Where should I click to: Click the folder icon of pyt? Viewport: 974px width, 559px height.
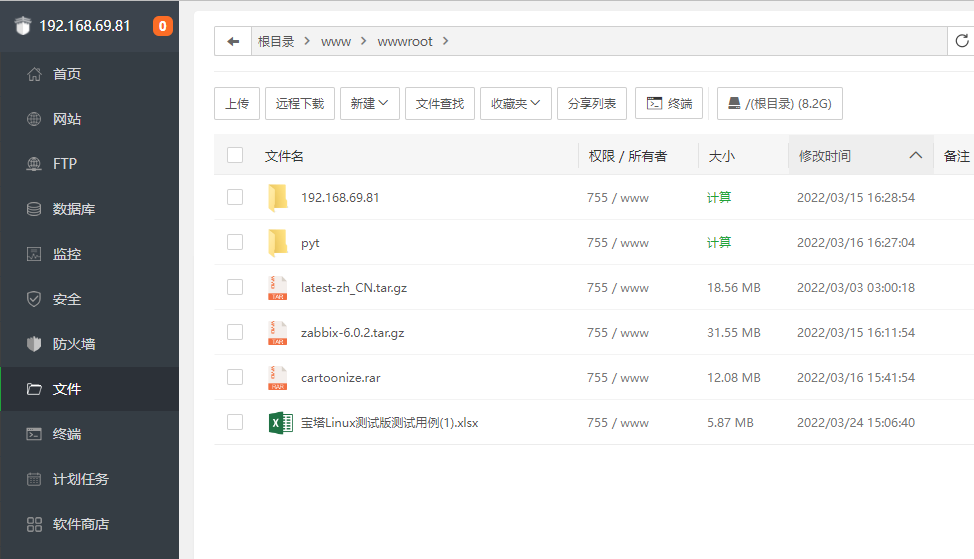click(x=278, y=243)
